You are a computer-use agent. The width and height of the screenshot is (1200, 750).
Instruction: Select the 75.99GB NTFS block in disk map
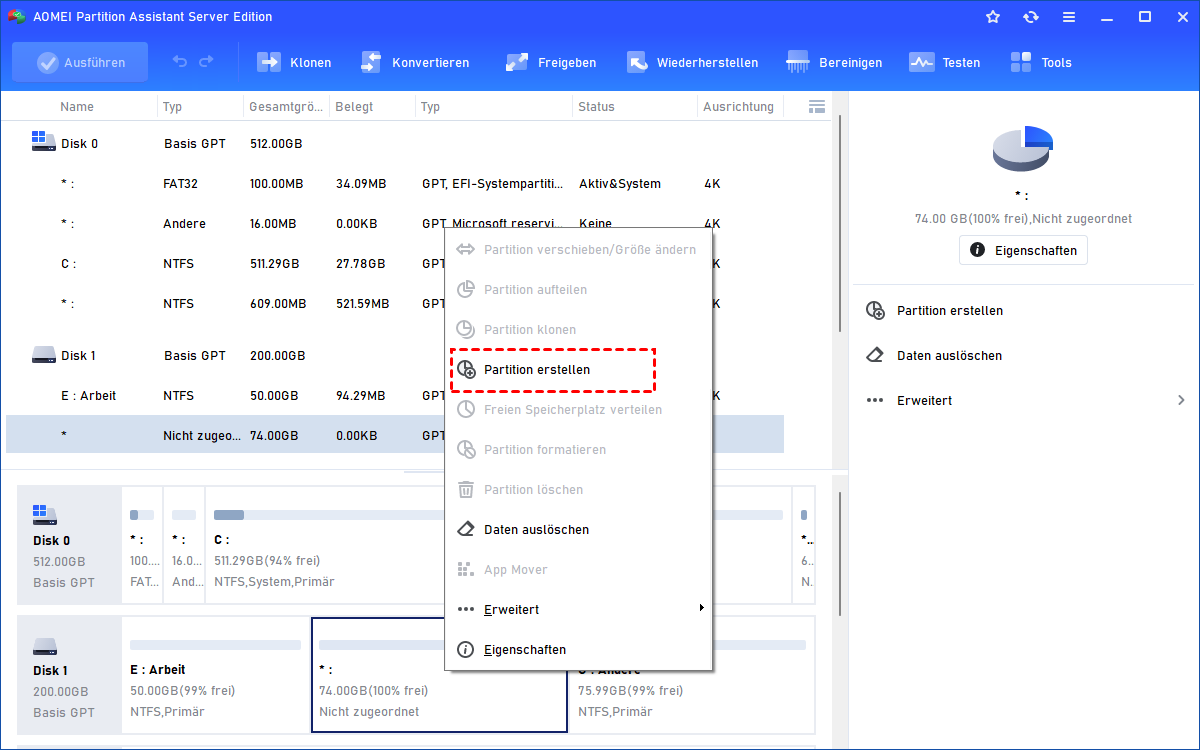(x=692, y=675)
